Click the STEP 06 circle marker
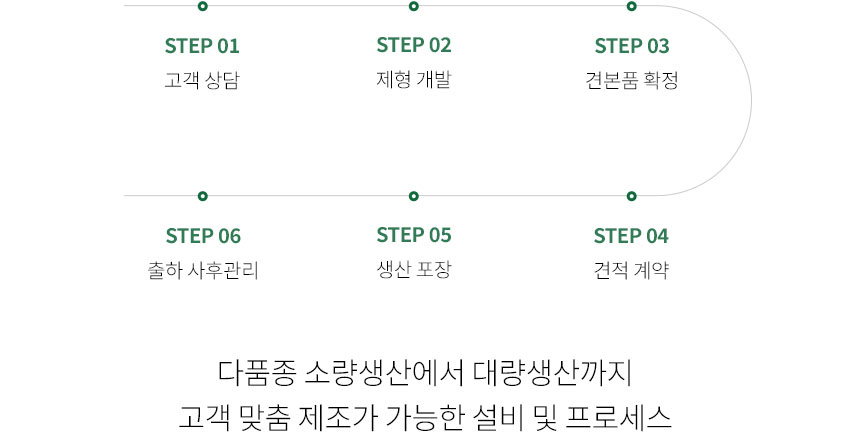This screenshot has width=850, height=434. point(203,196)
